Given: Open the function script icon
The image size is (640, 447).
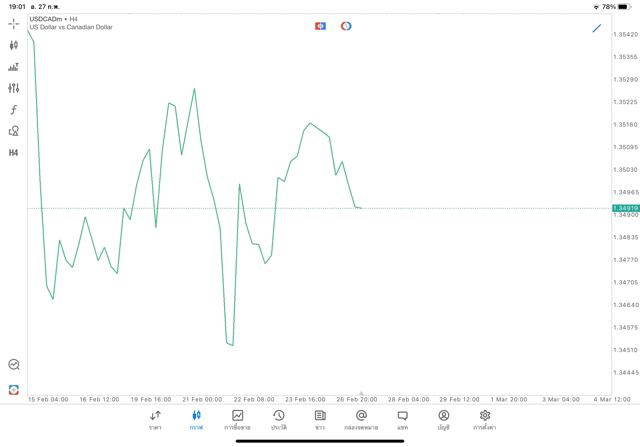Looking at the screenshot, I should [x=13, y=110].
